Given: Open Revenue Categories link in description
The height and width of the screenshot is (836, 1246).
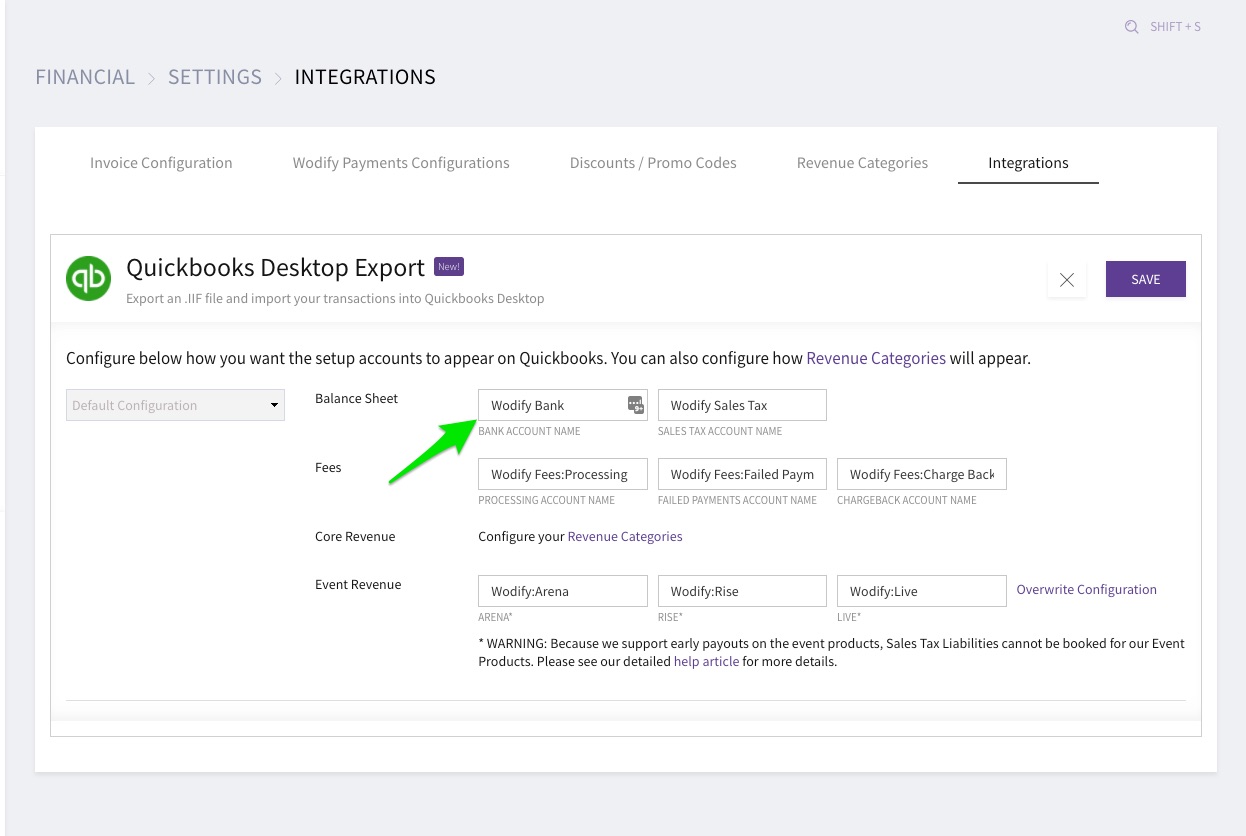Looking at the screenshot, I should (x=876, y=358).
